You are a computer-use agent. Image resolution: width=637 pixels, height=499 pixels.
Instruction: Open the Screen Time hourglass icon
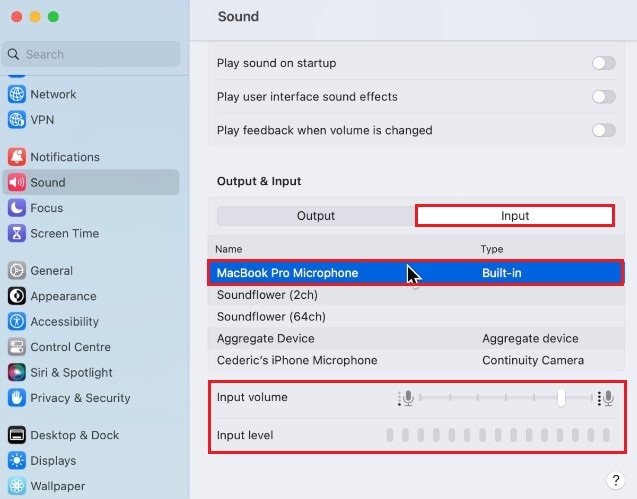(x=16, y=233)
